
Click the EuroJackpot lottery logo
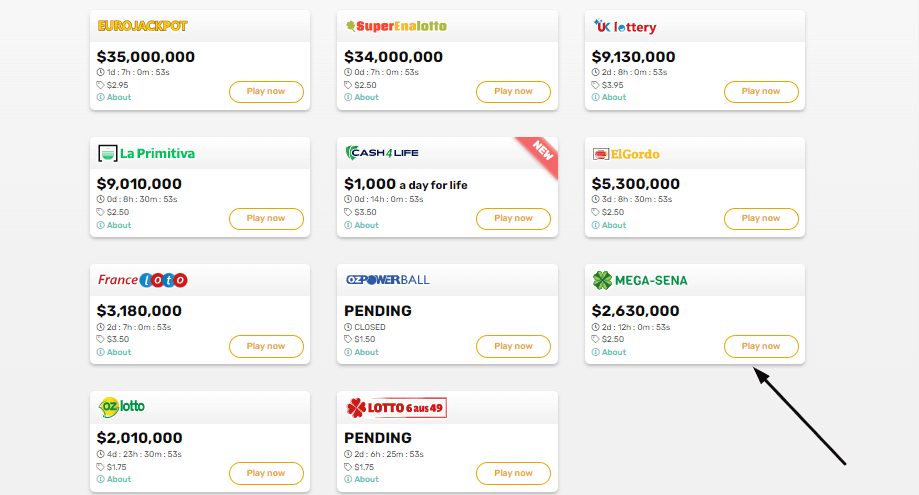(142, 26)
